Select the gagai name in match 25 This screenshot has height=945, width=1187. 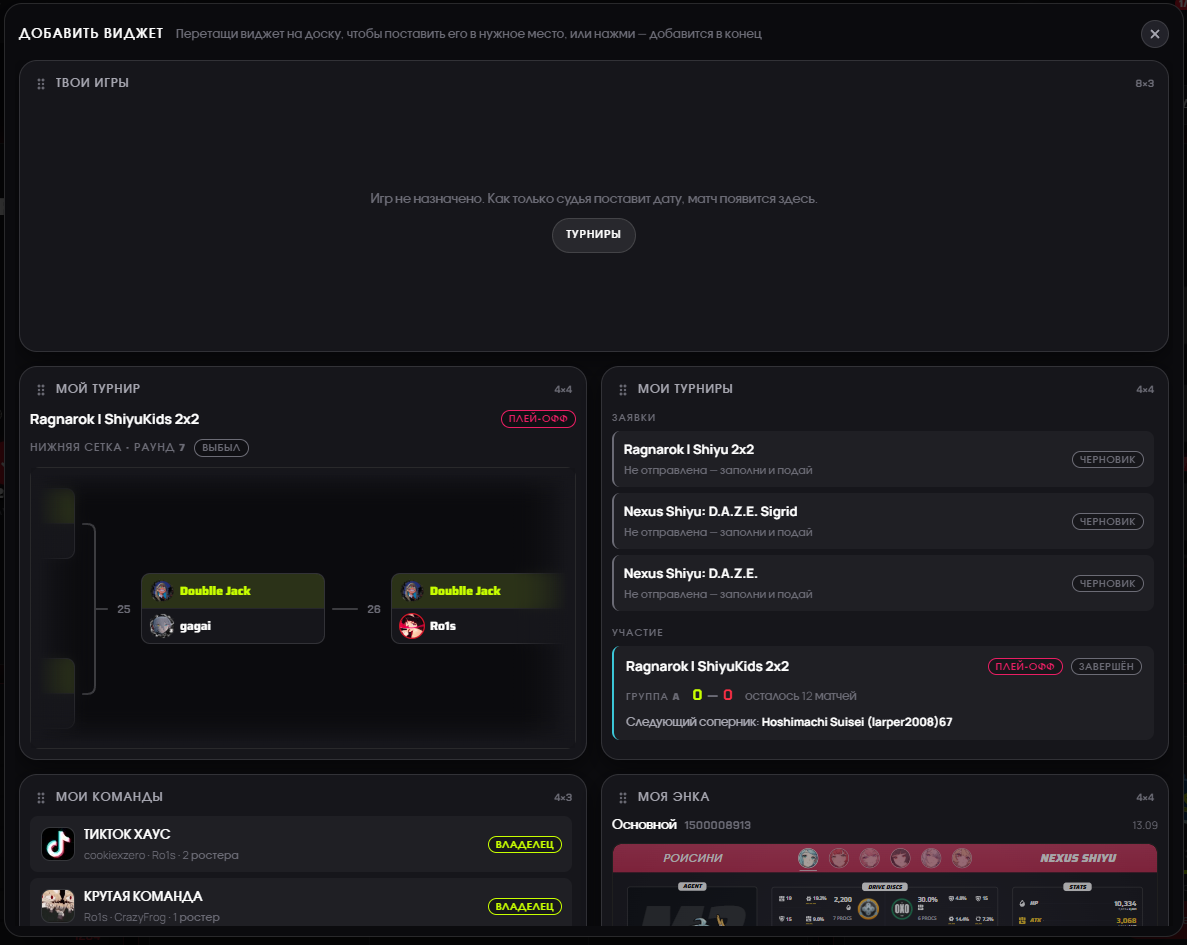click(195, 626)
